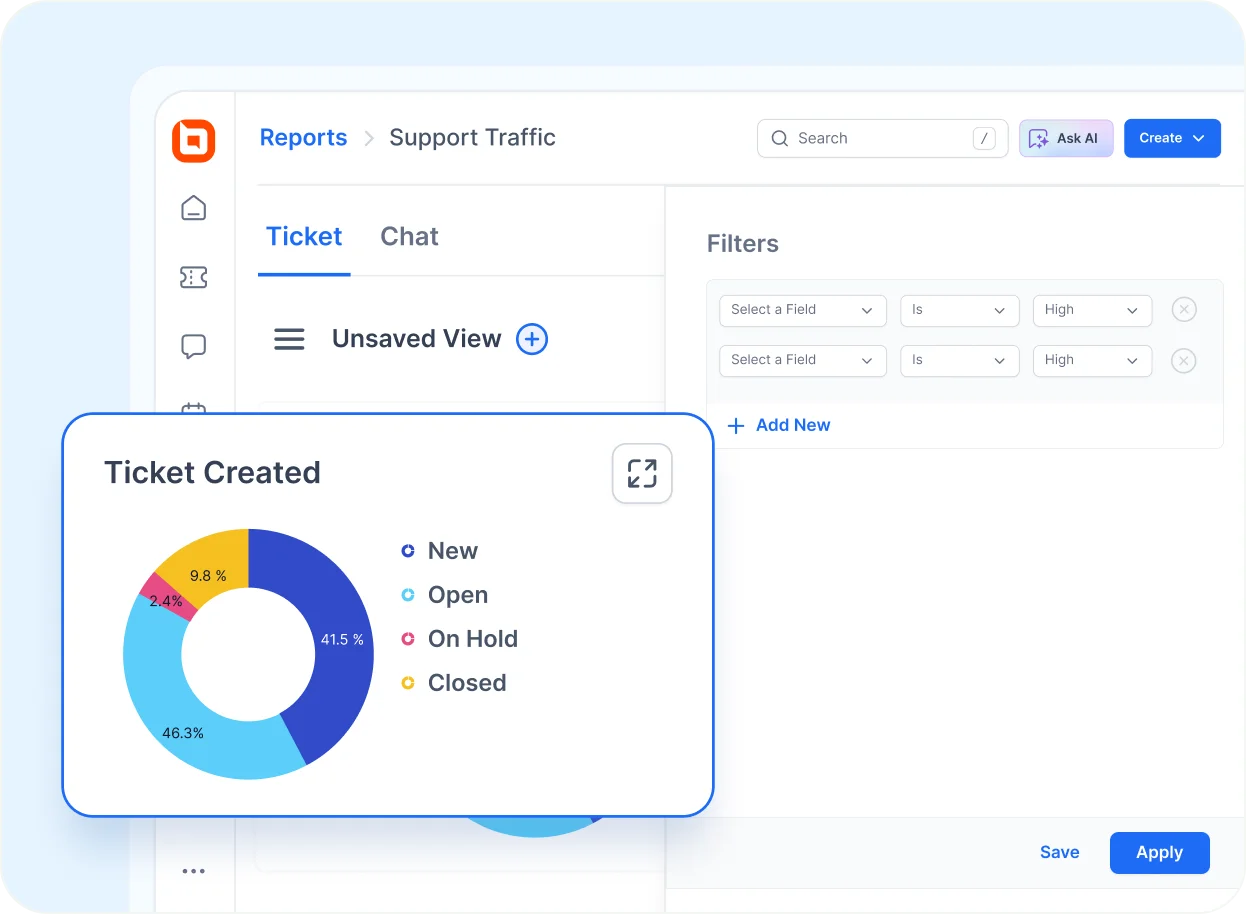1246x914 pixels.
Task: Click the search magnifier icon
Action: [779, 138]
